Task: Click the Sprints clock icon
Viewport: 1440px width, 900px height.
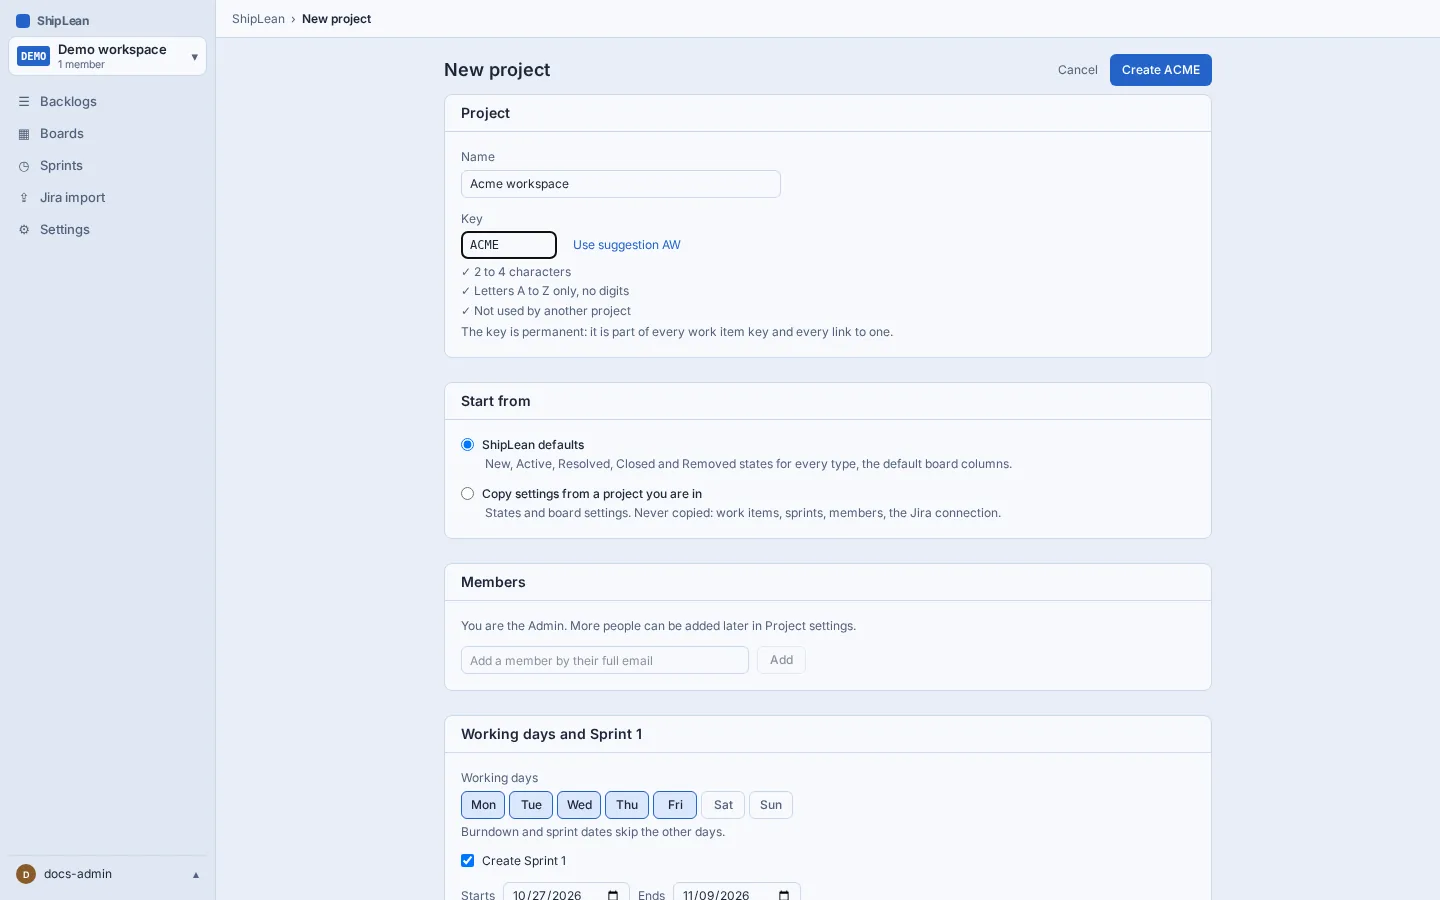Action: 24,166
